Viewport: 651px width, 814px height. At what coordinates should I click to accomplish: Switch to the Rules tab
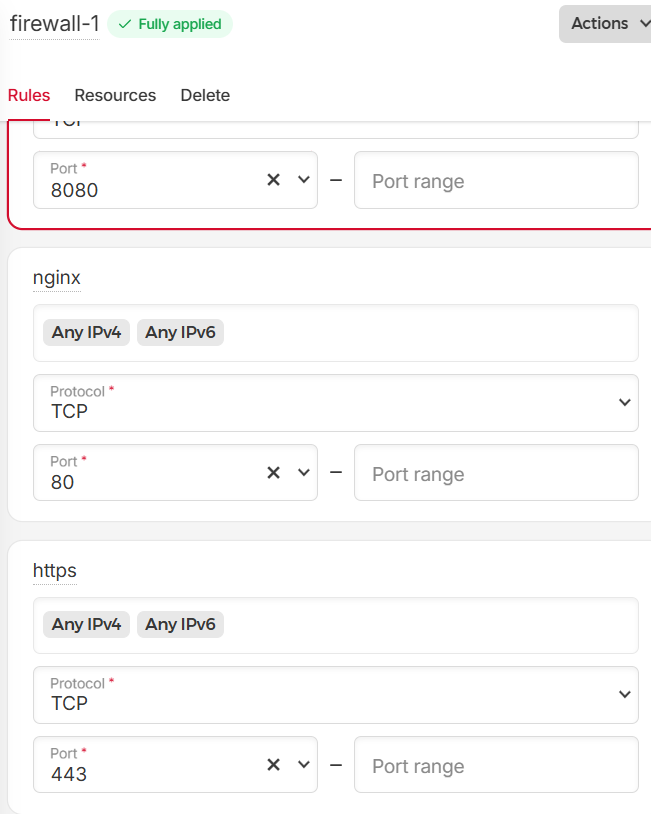29,95
